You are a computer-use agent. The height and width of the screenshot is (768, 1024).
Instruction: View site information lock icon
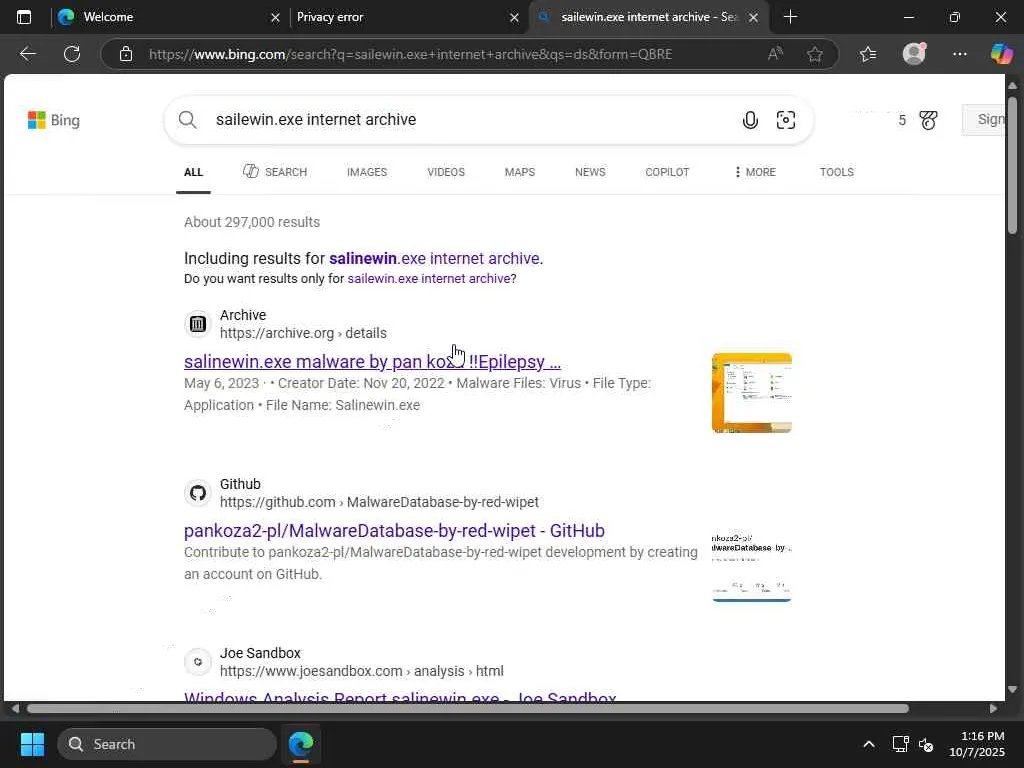tap(126, 54)
